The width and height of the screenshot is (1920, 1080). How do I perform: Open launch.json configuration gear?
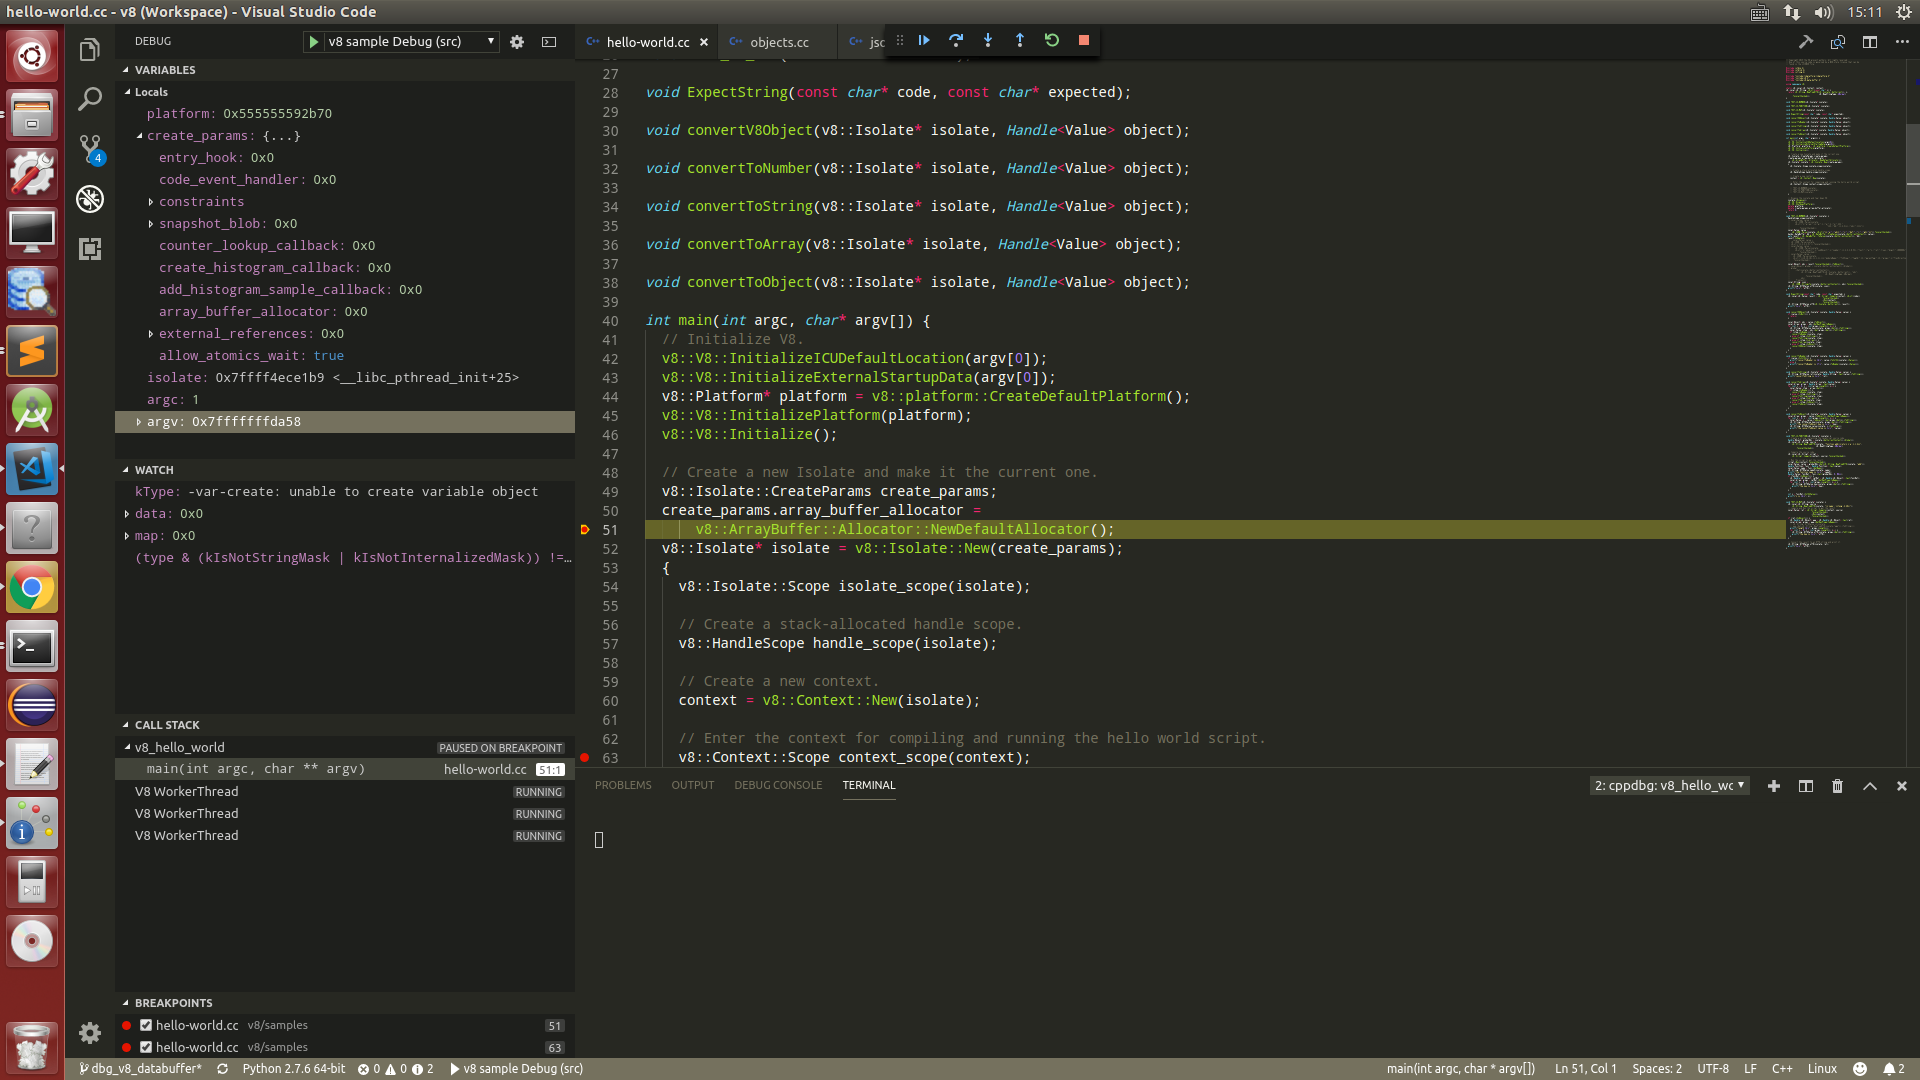[x=517, y=42]
